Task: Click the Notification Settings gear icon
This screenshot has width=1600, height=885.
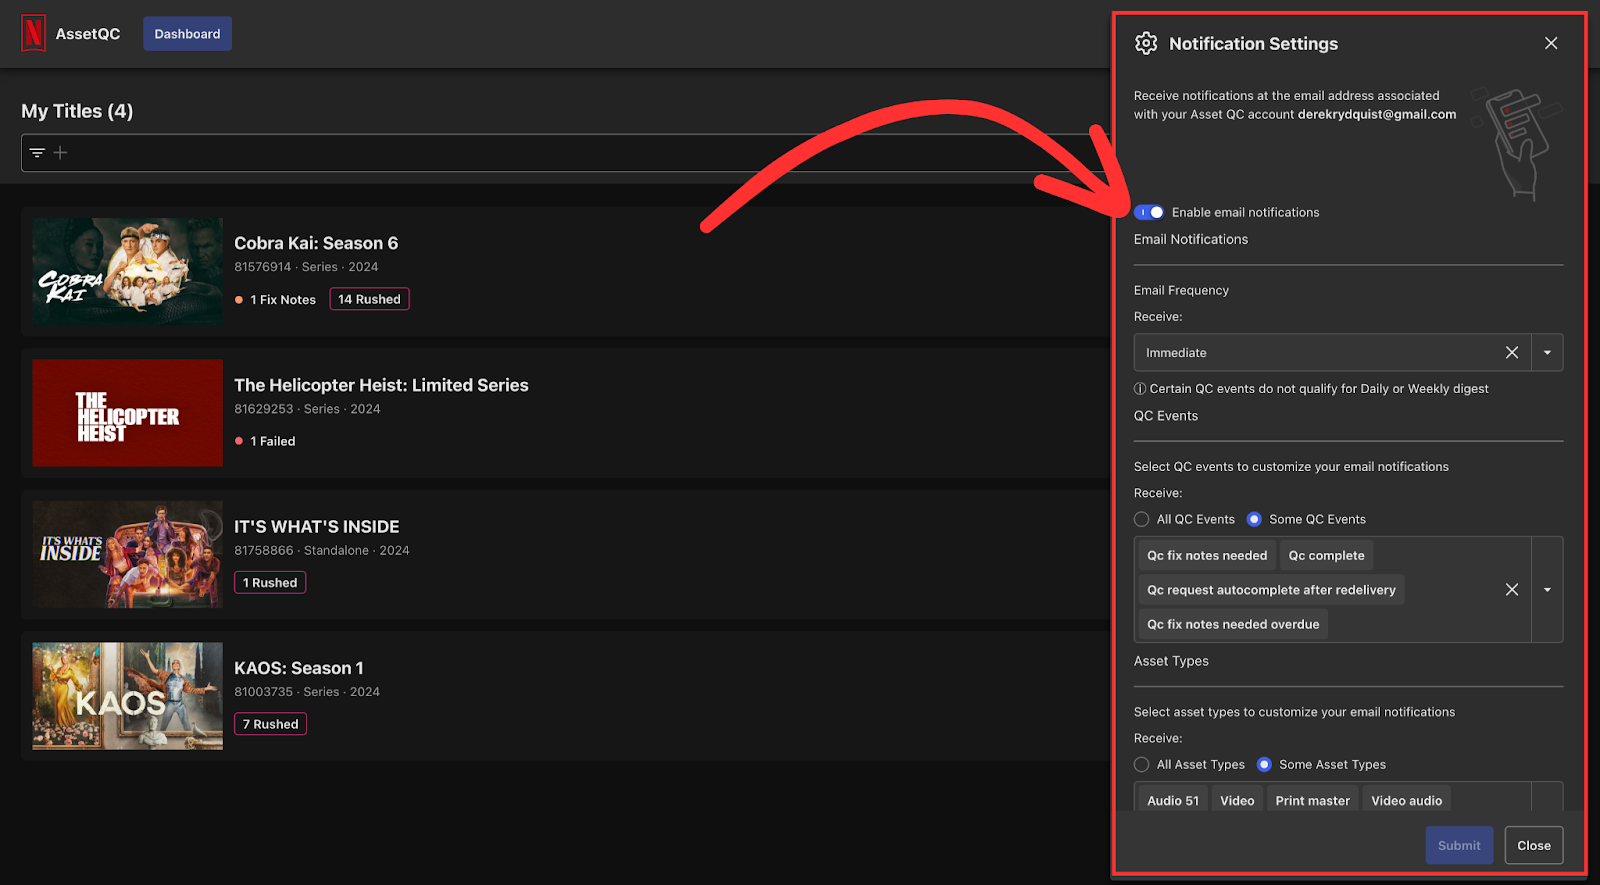Action: point(1146,43)
